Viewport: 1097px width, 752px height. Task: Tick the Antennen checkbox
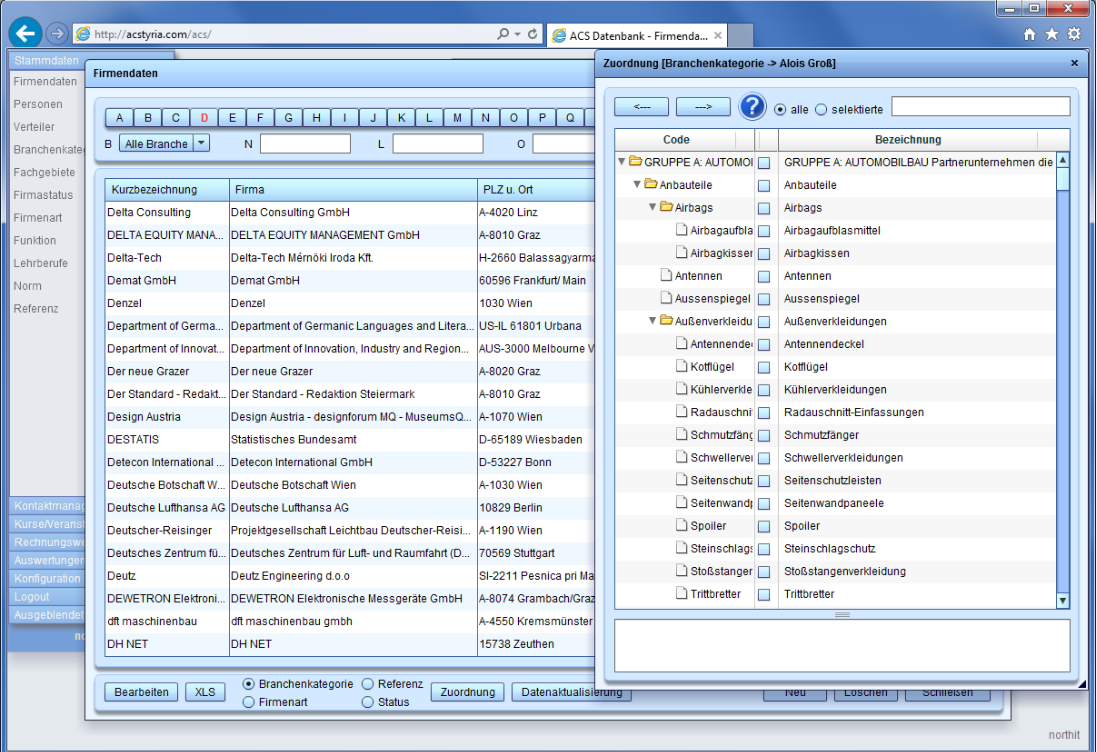pyautogui.click(x=764, y=276)
